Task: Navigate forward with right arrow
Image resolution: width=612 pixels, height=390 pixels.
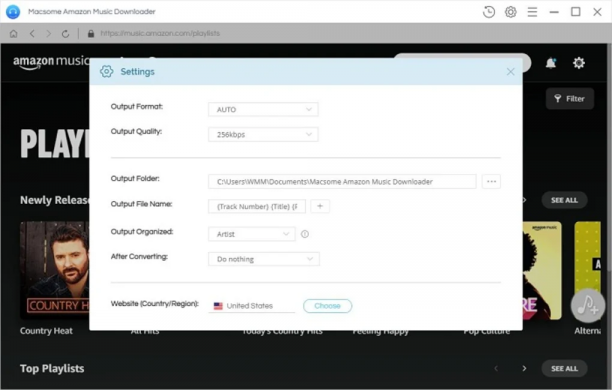Action: (48, 34)
